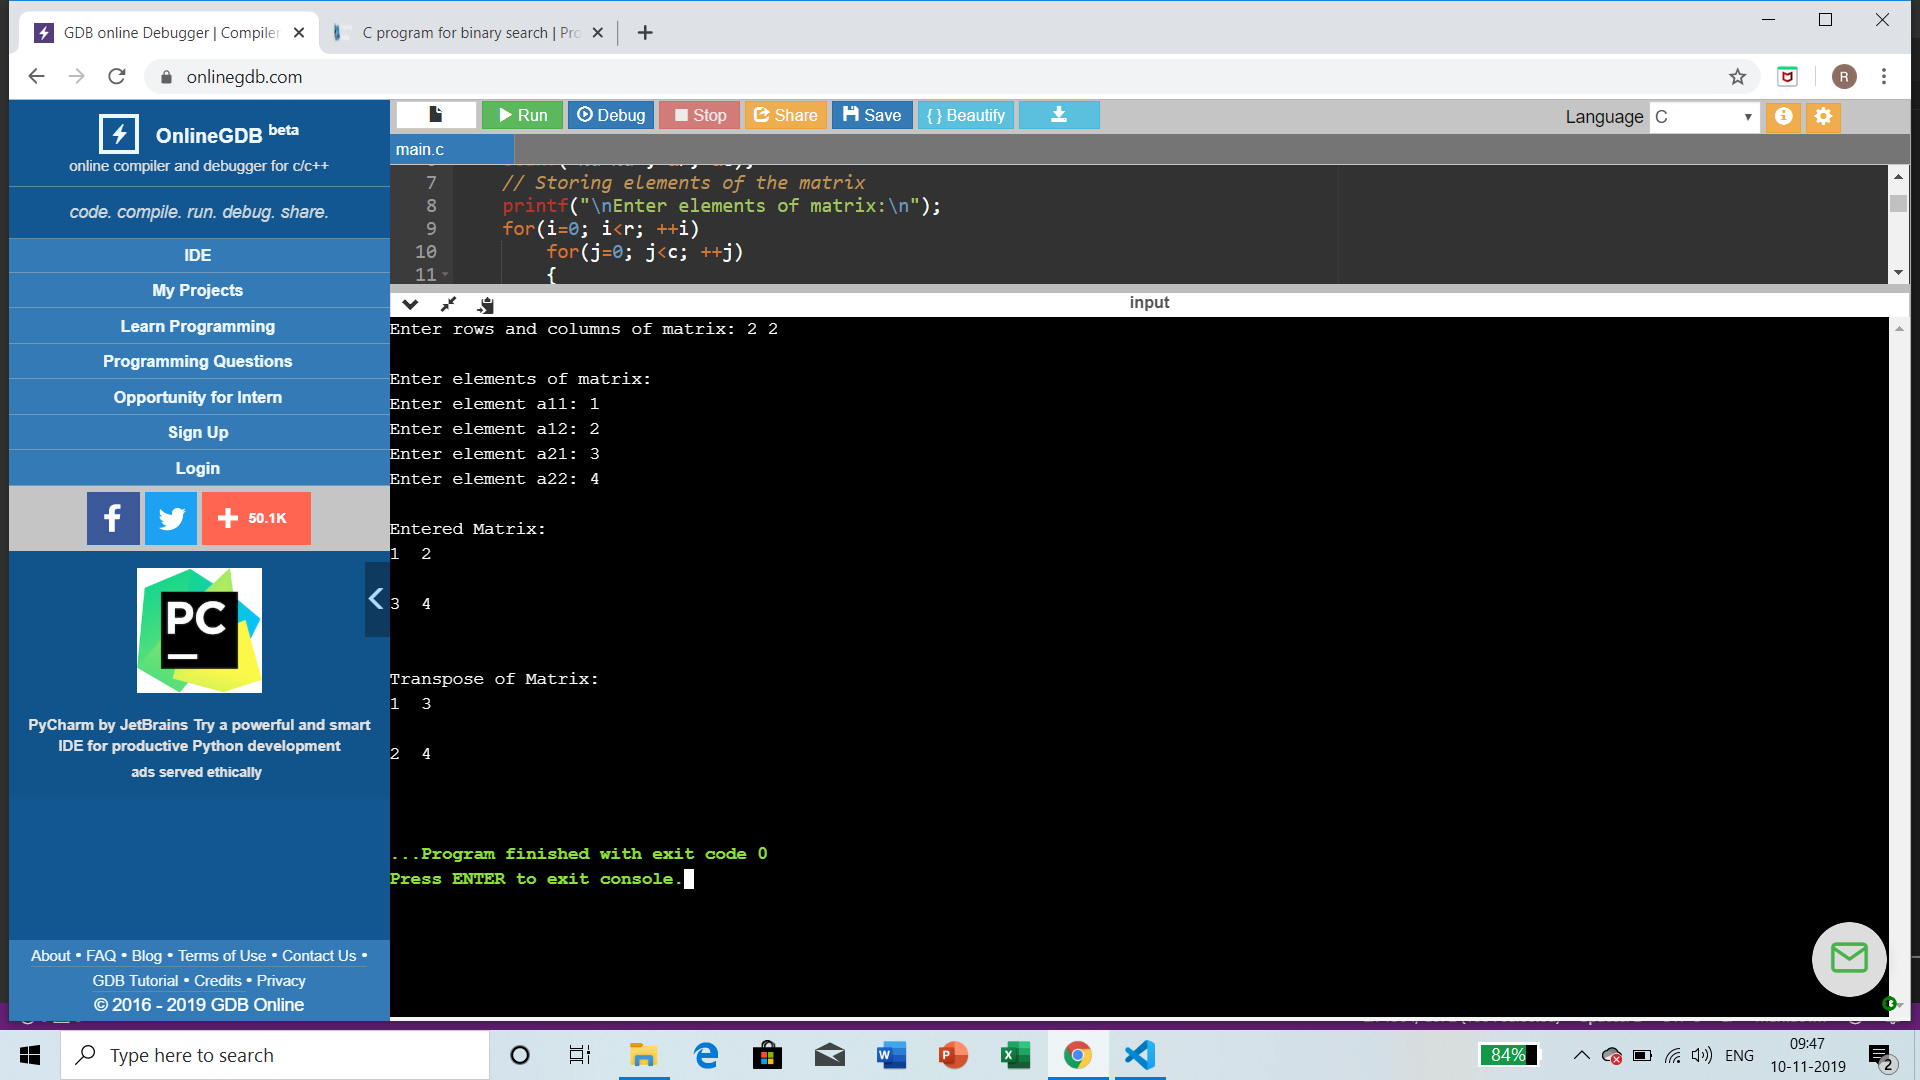Image resolution: width=1920 pixels, height=1080 pixels.
Task: Open the Language C dropdown
Action: pos(1704,116)
